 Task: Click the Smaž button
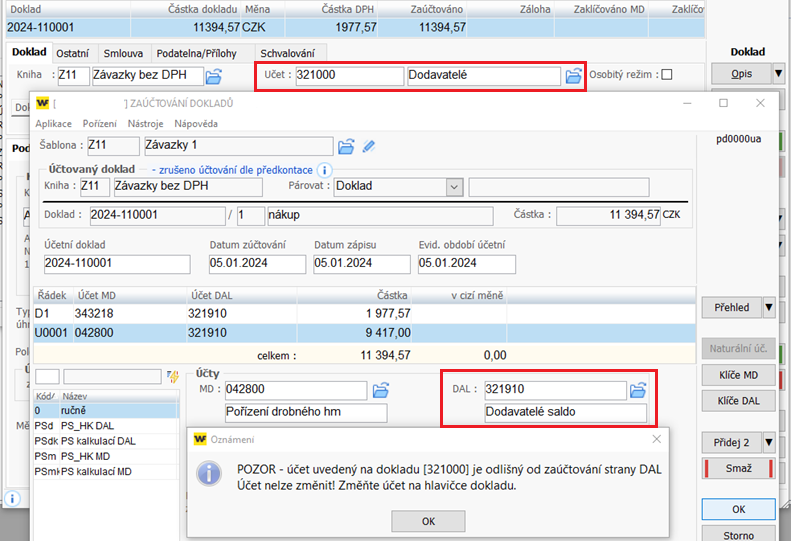(x=739, y=469)
